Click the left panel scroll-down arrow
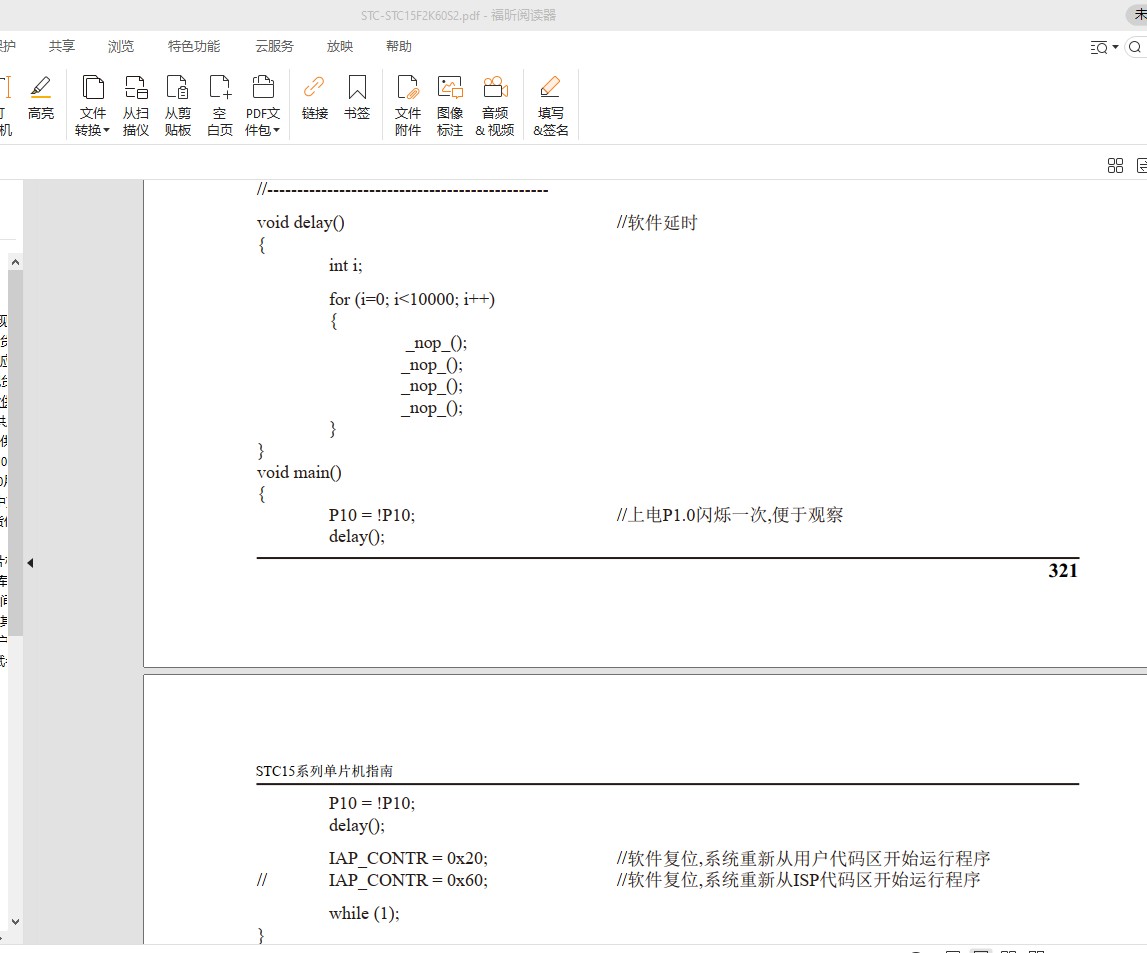The height and width of the screenshot is (953, 1147). pos(15,922)
